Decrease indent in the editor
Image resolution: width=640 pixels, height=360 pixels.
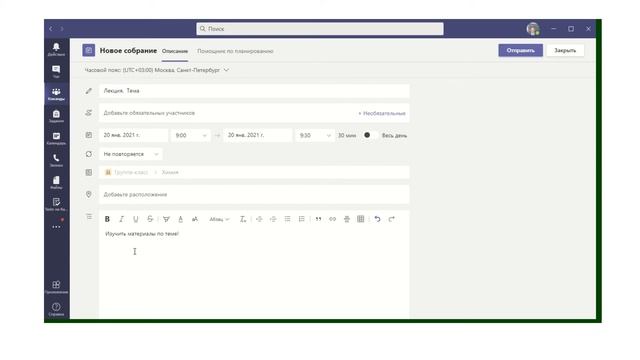tap(259, 219)
